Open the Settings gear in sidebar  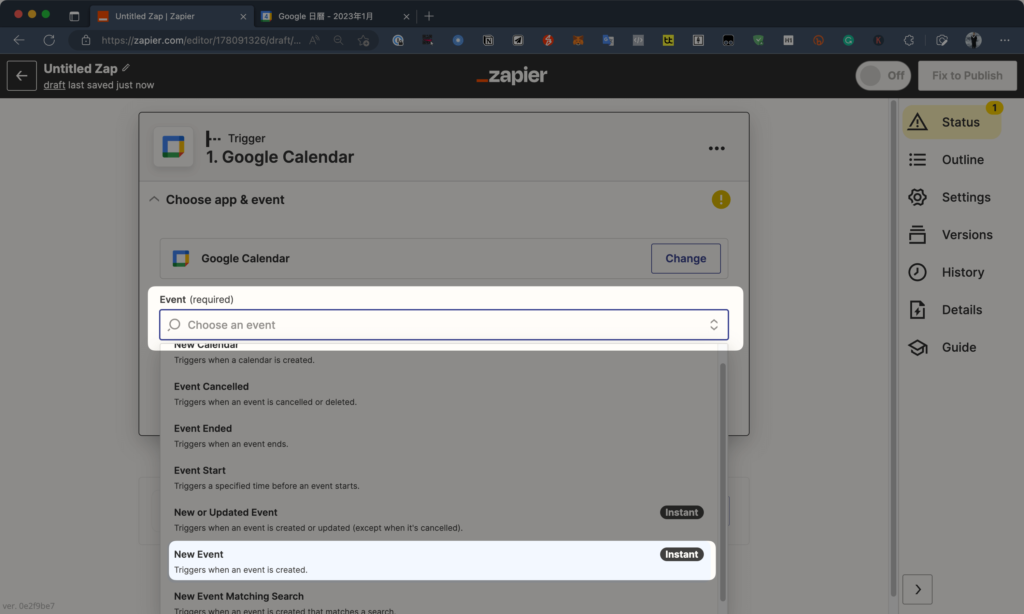coord(950,197)
